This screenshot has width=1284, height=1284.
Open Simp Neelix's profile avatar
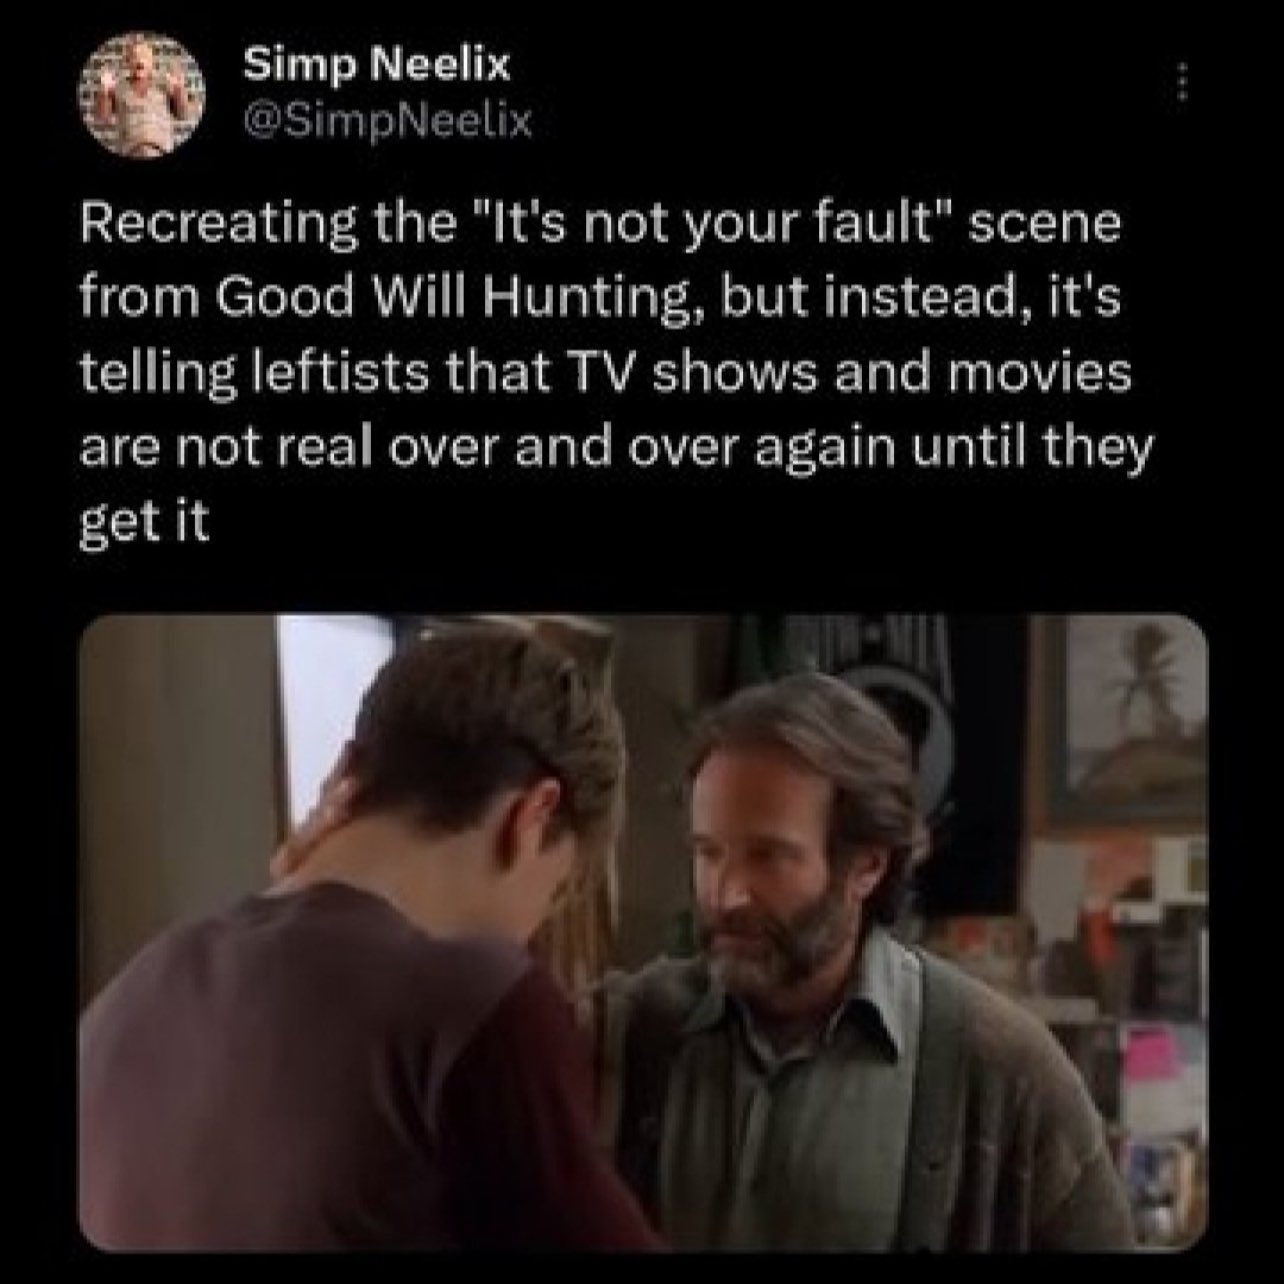tap(143, 96)
